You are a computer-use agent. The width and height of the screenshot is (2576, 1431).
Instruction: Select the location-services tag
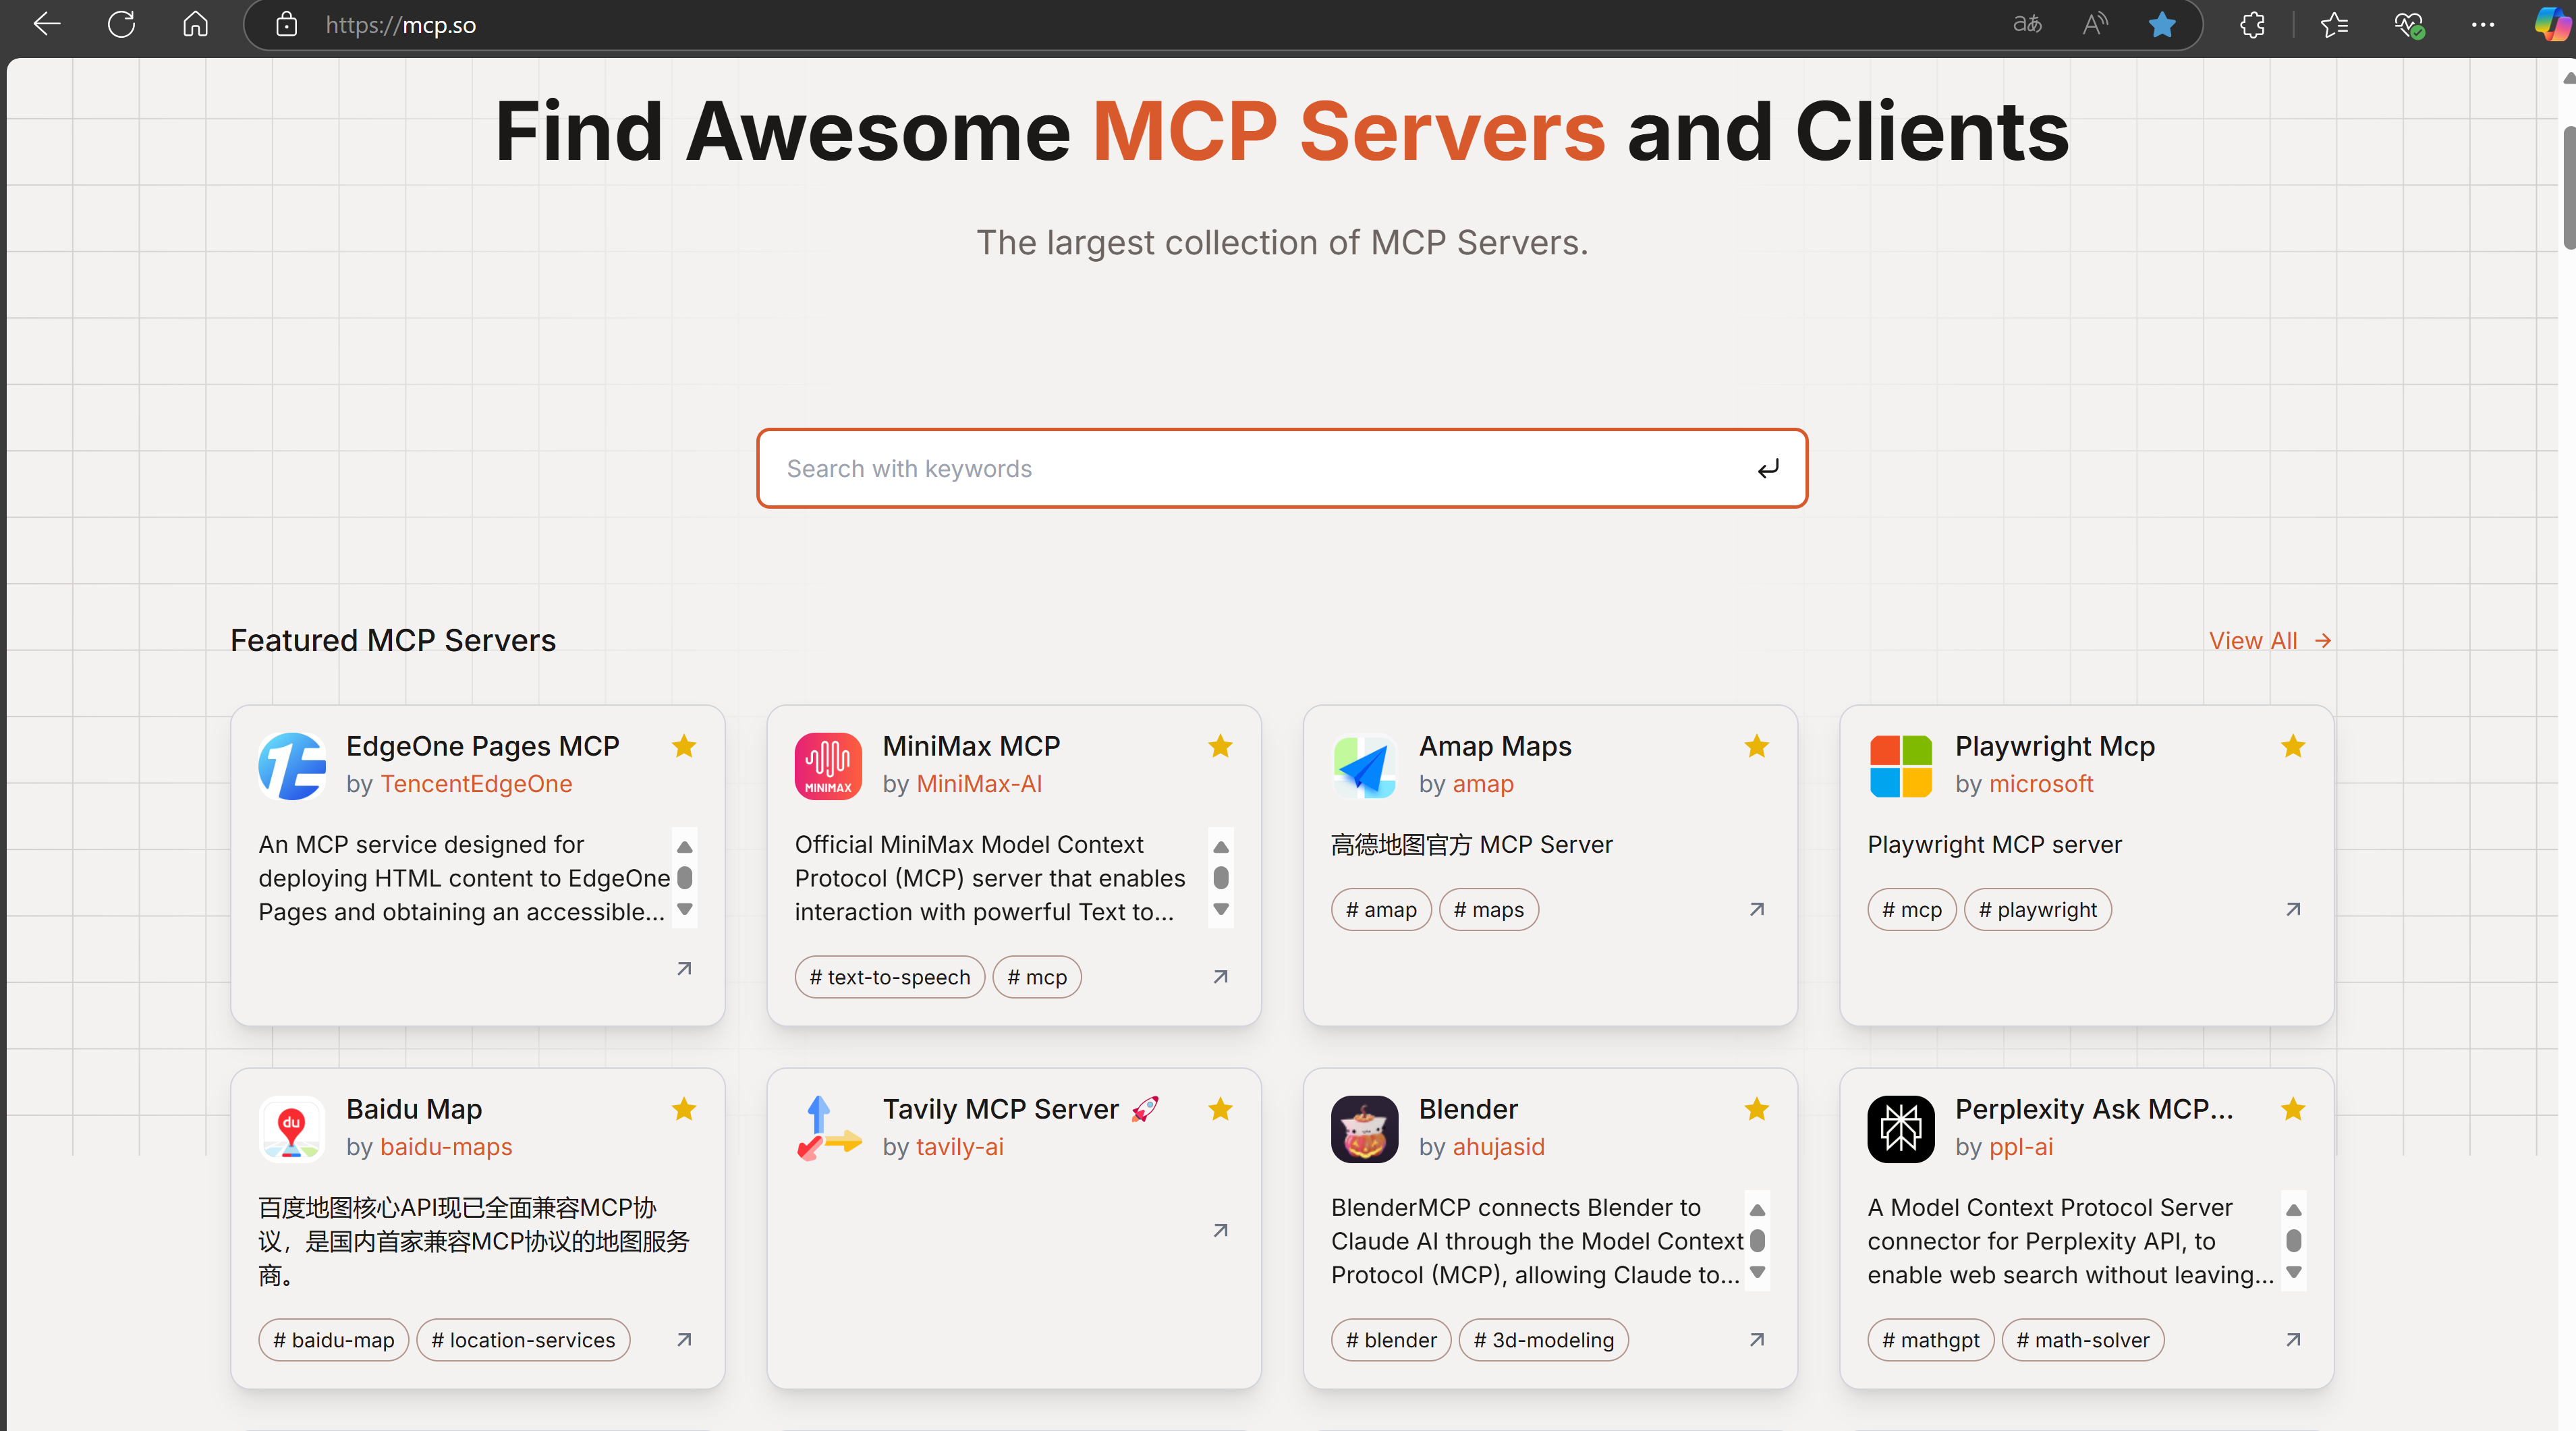523,1340
